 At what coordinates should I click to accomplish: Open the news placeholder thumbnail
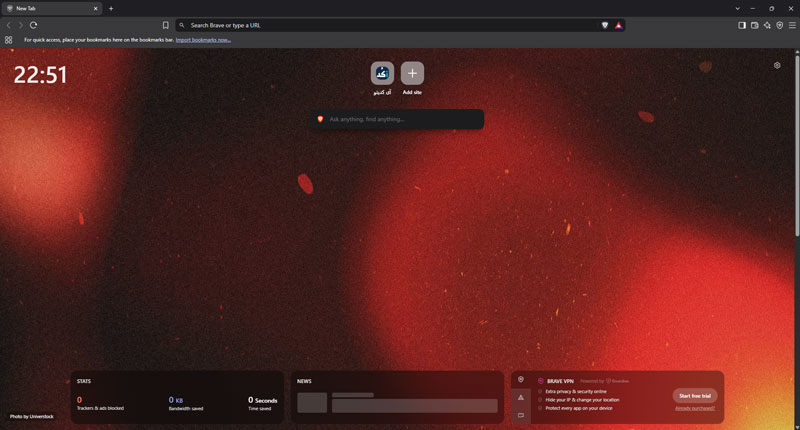coord(312,402)
